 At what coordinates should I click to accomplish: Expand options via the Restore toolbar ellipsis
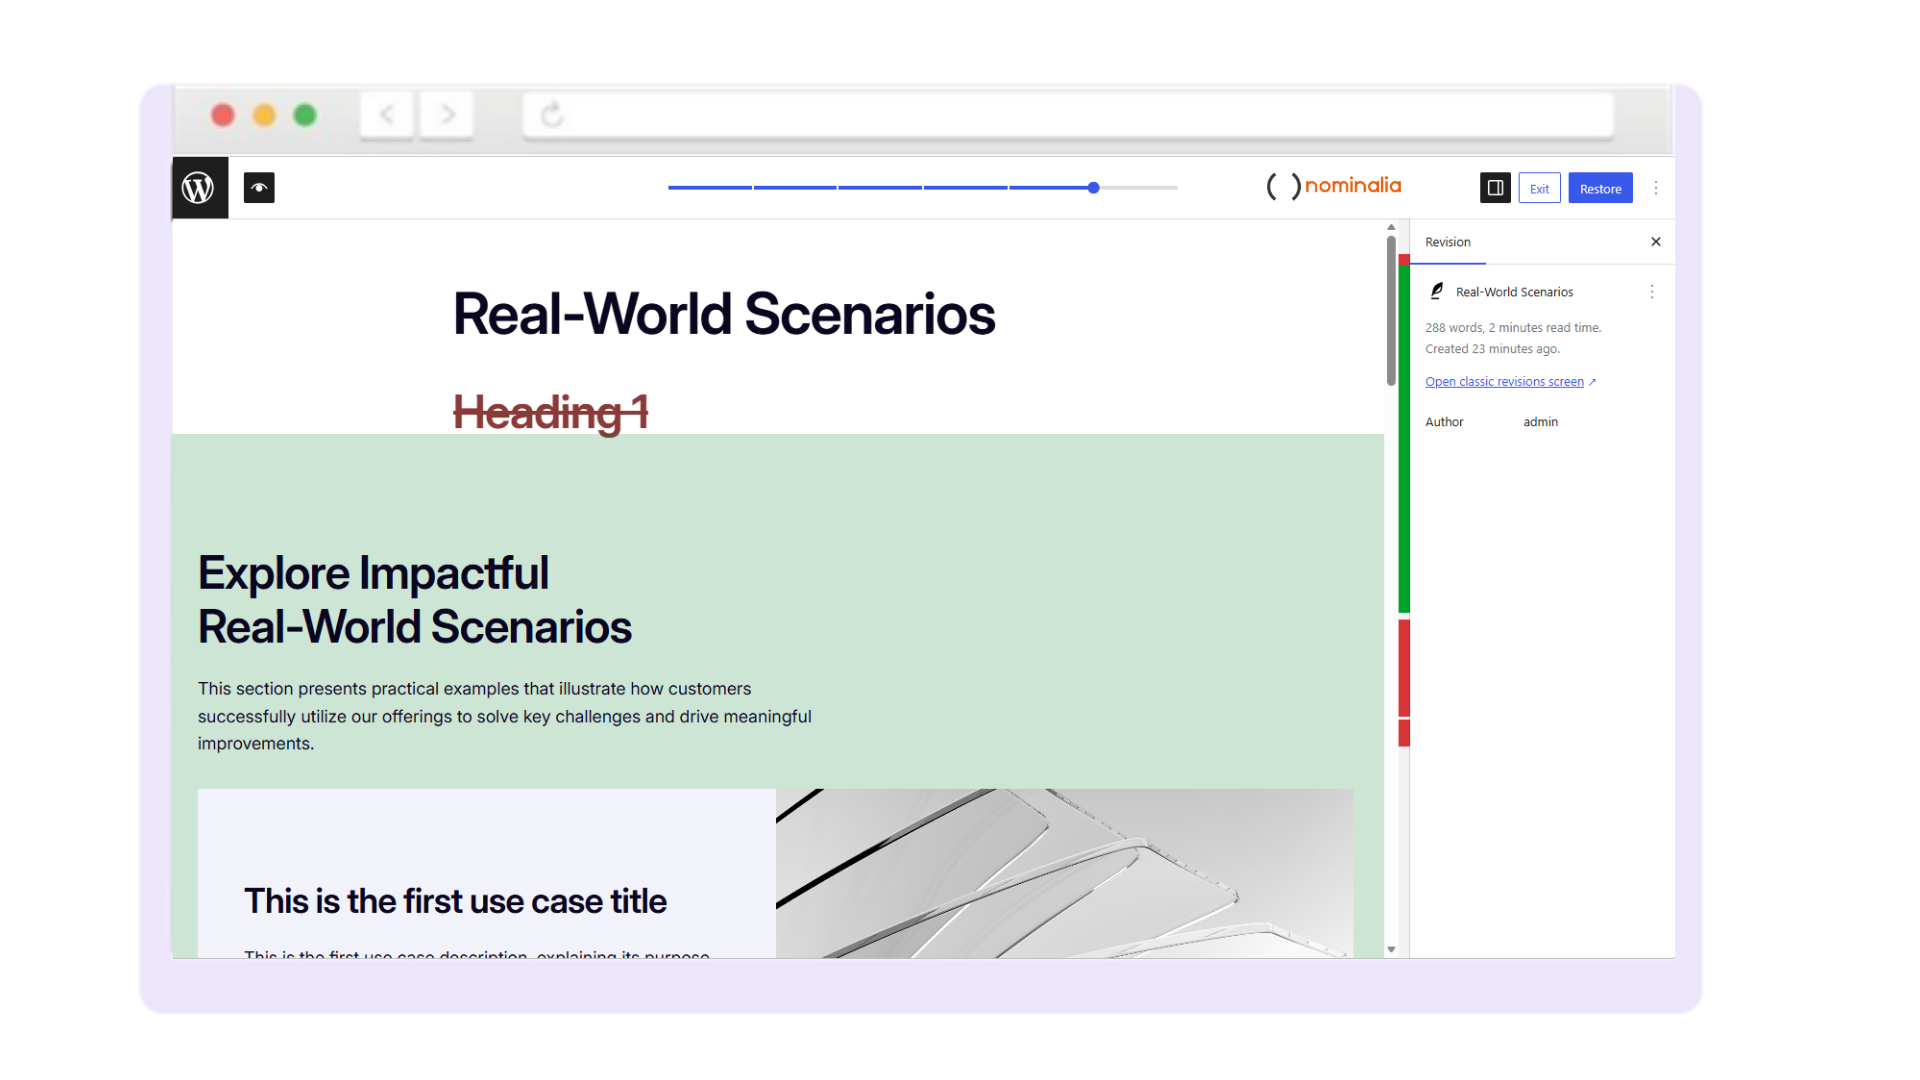click(x=1656, y=187)
